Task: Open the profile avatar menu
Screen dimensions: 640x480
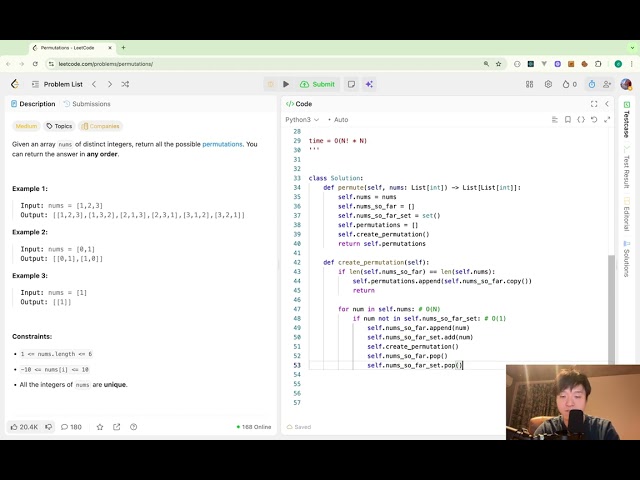Action: [626, 84]
